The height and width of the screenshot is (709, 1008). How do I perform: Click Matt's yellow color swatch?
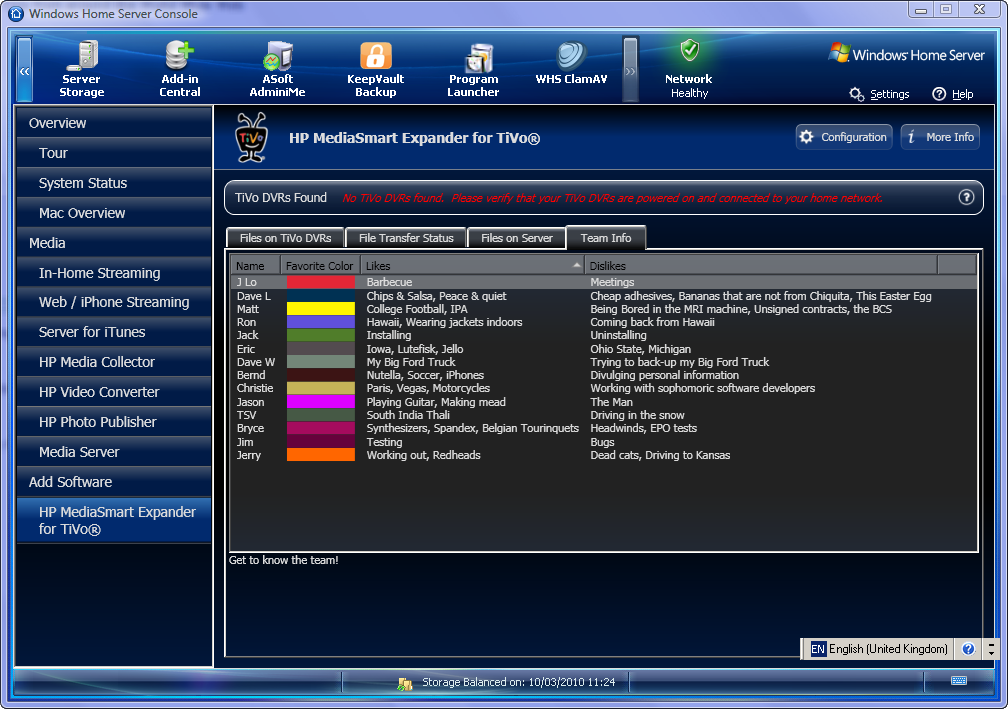(x=321, y=309)
